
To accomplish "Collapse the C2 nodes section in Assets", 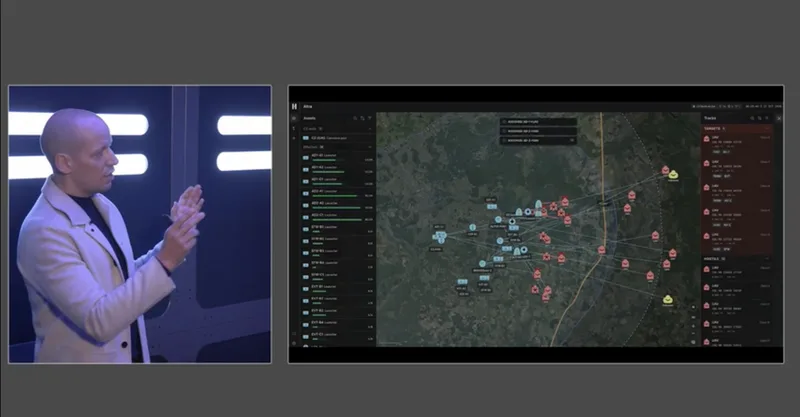I will click(370, 129).
